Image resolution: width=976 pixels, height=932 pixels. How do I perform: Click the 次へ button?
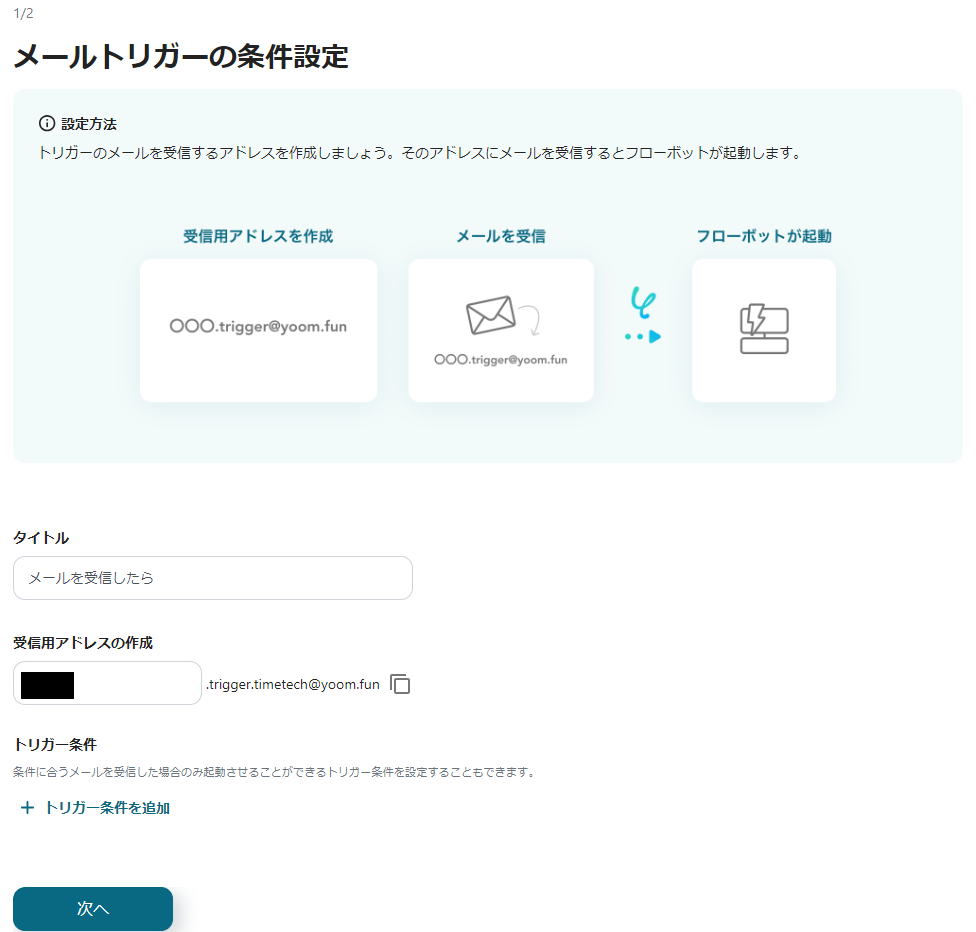pyautogui.click(x=93, y=908)
